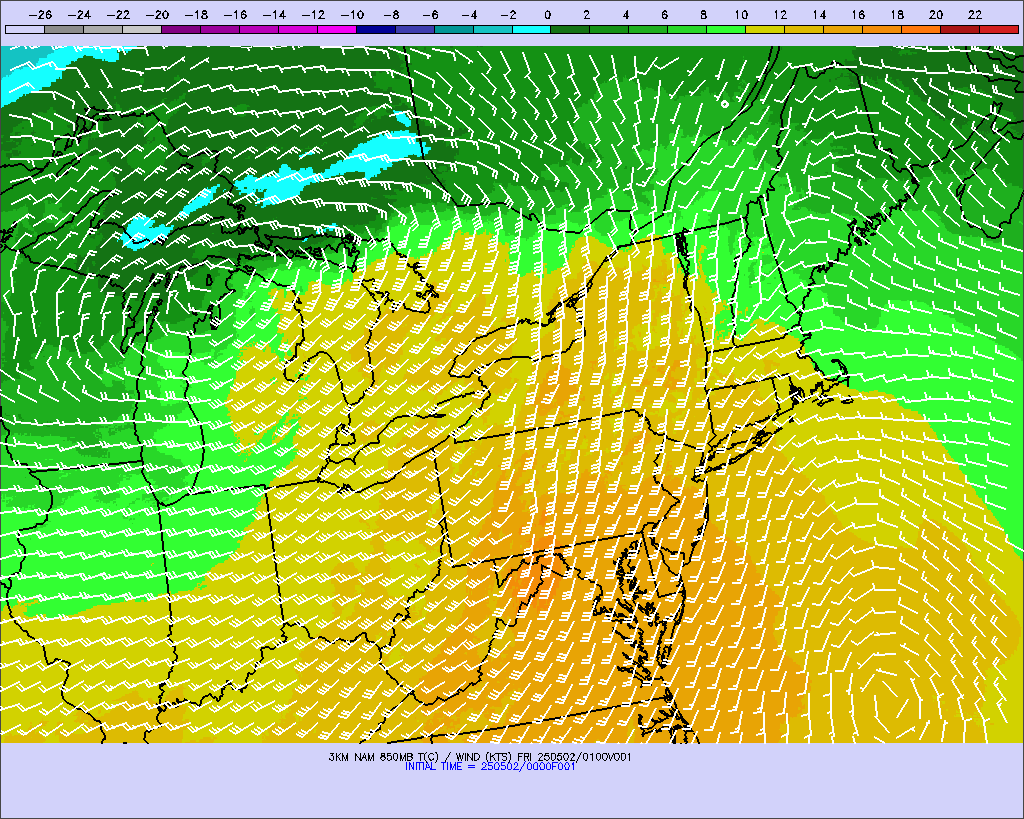Select the legend segment between 14 and 16

[x=843, y=29]
